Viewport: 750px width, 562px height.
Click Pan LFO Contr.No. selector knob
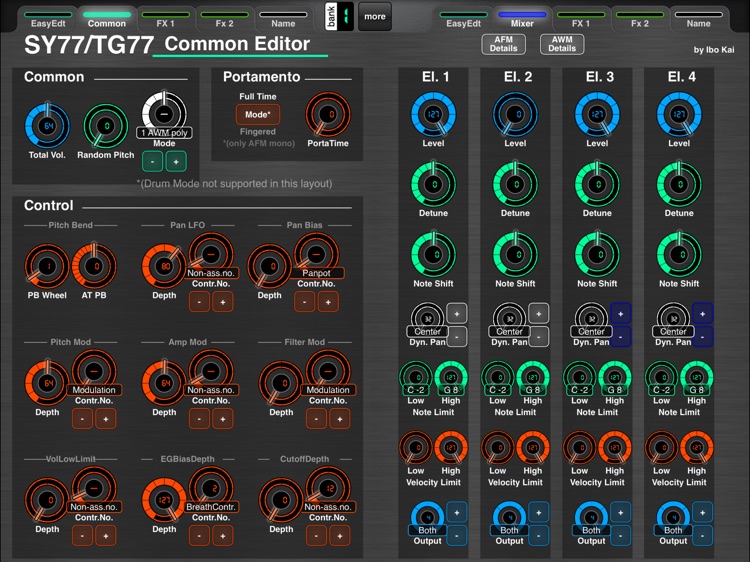(211, 255)
